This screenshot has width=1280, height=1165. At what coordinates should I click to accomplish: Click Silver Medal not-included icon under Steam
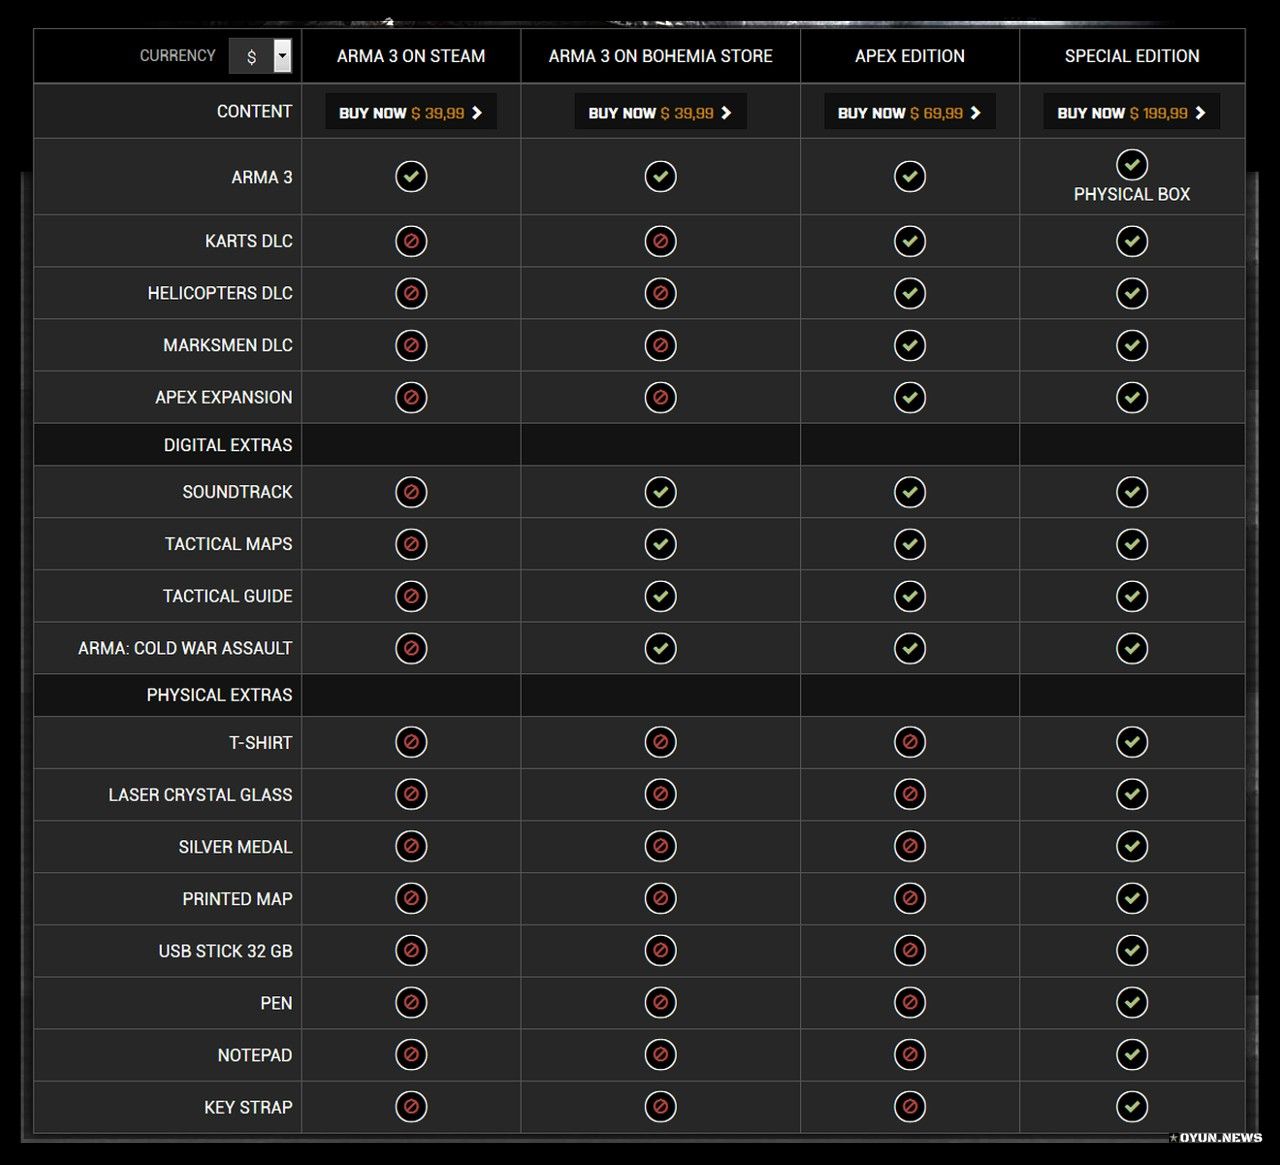411,846
